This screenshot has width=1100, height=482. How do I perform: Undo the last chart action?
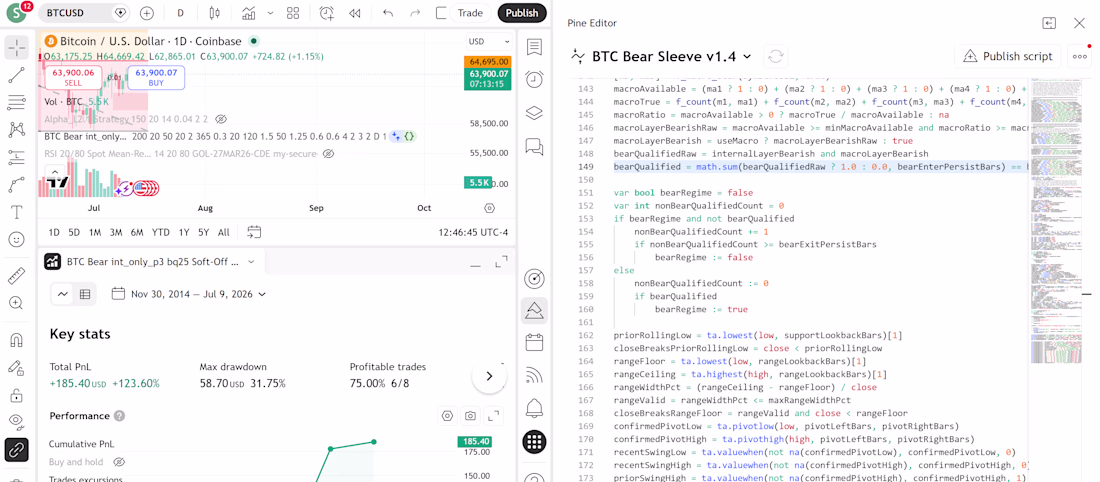pos(388,13)
